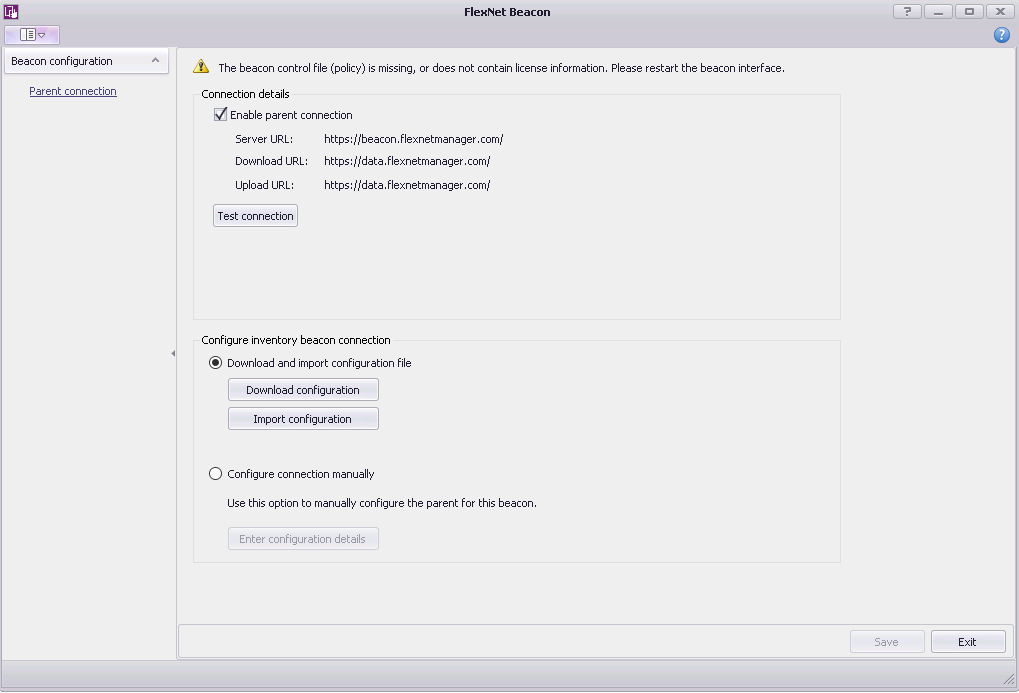Viewport: 1019px width, 693px height.
Task: Uncheck Enable parent connection
Action: [221, 114]
